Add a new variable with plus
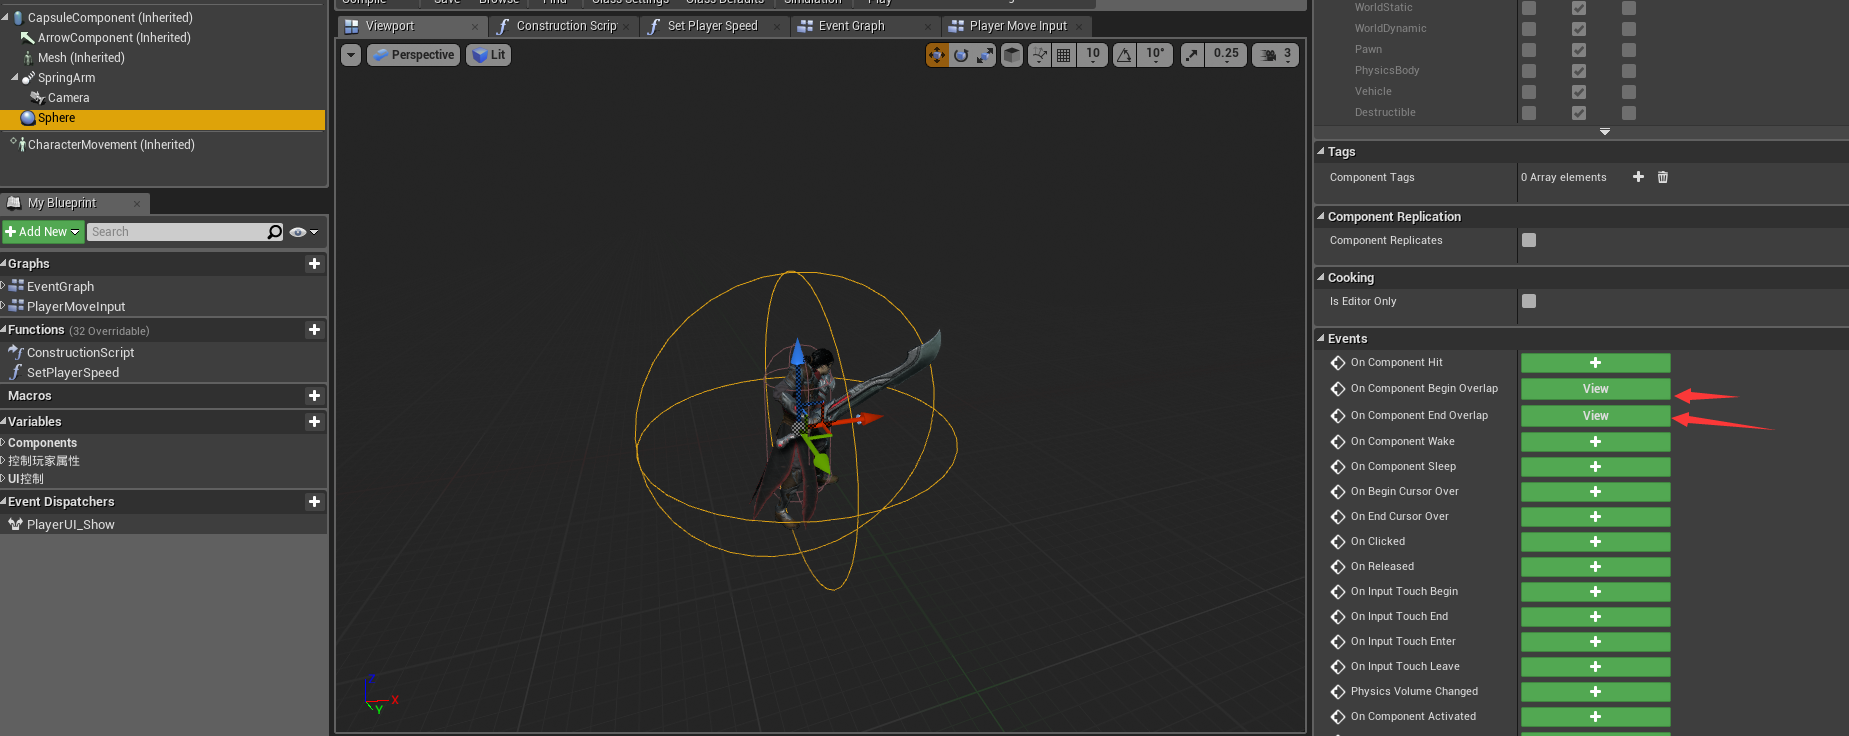1849x736 pixels. pos(314,422)
